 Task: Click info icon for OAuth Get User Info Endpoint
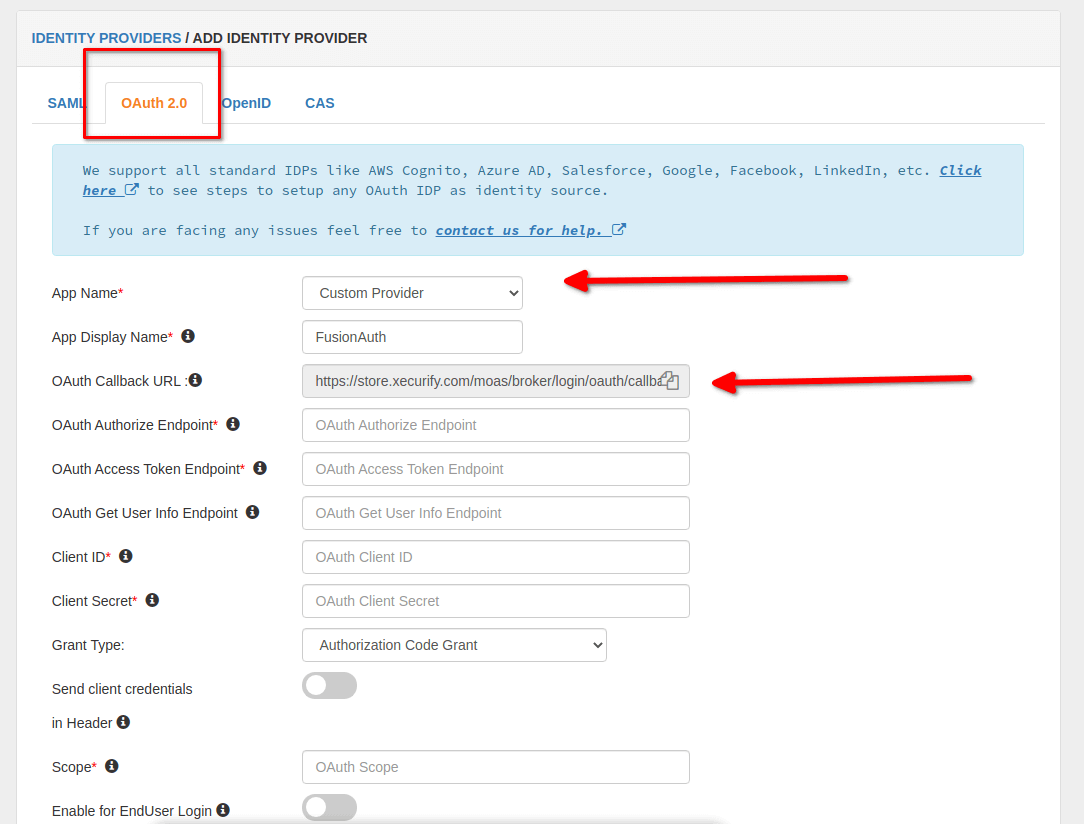[x=252, y=512]
